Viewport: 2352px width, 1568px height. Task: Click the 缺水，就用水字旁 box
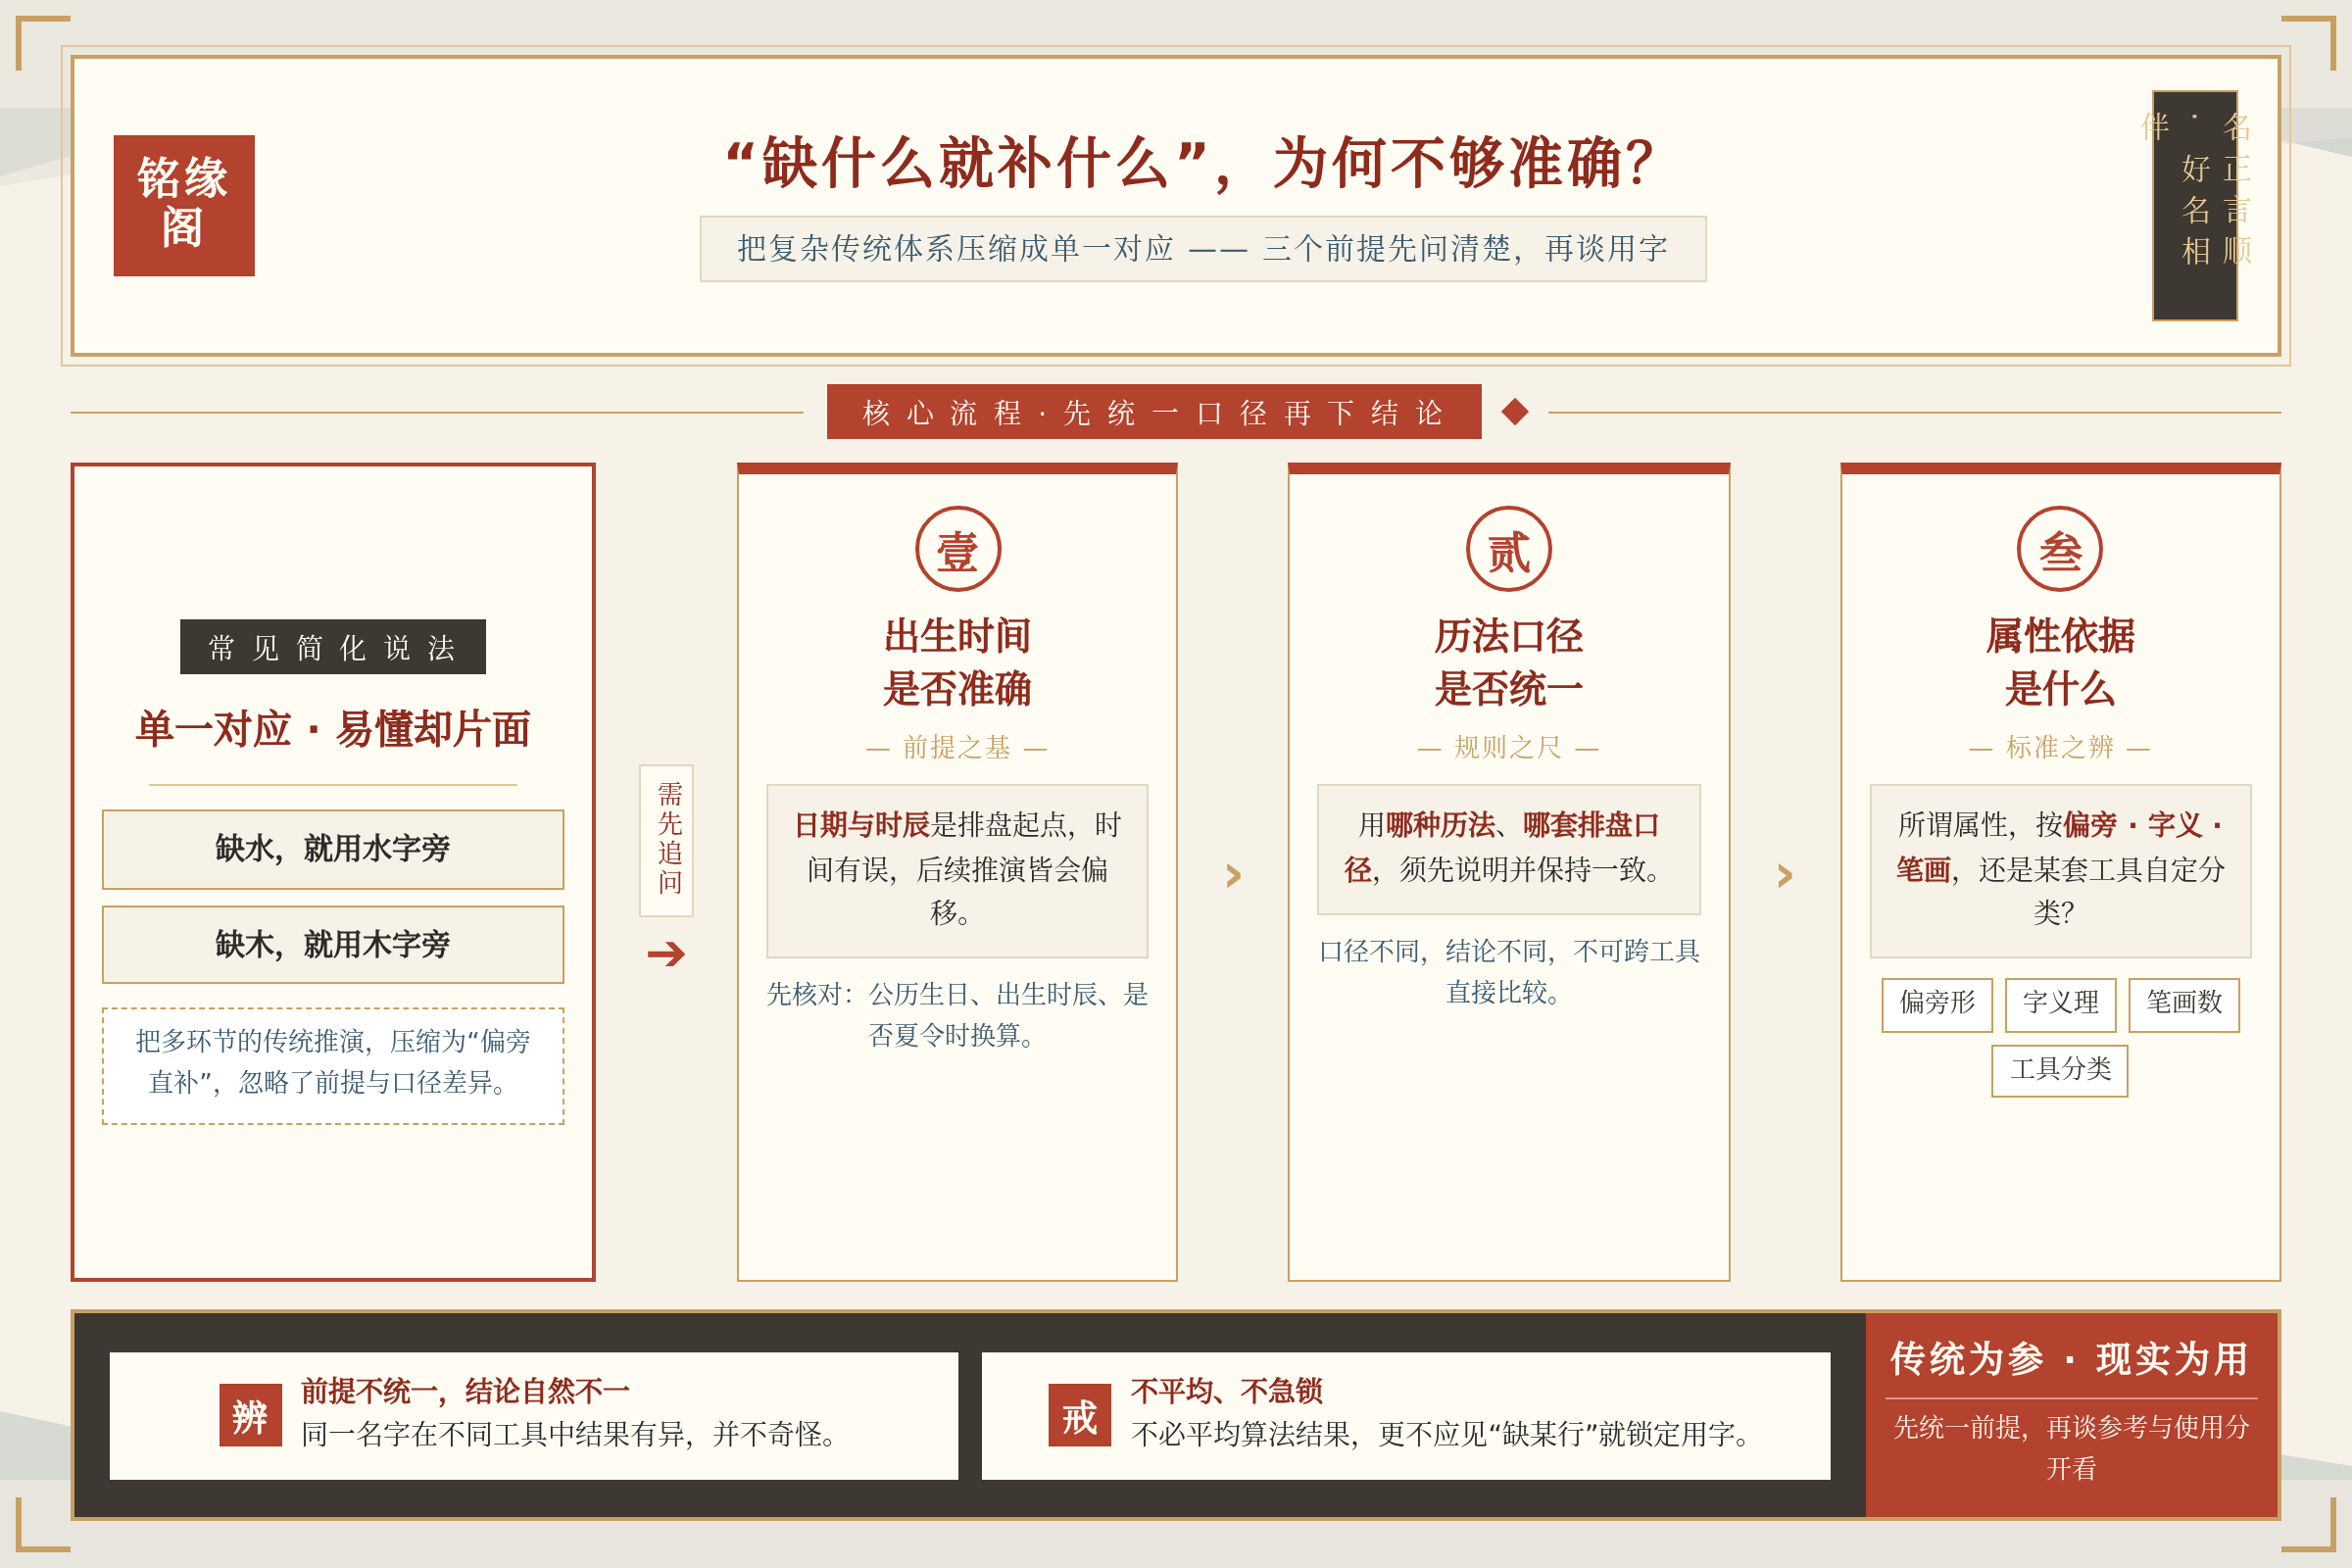point(333,849)
